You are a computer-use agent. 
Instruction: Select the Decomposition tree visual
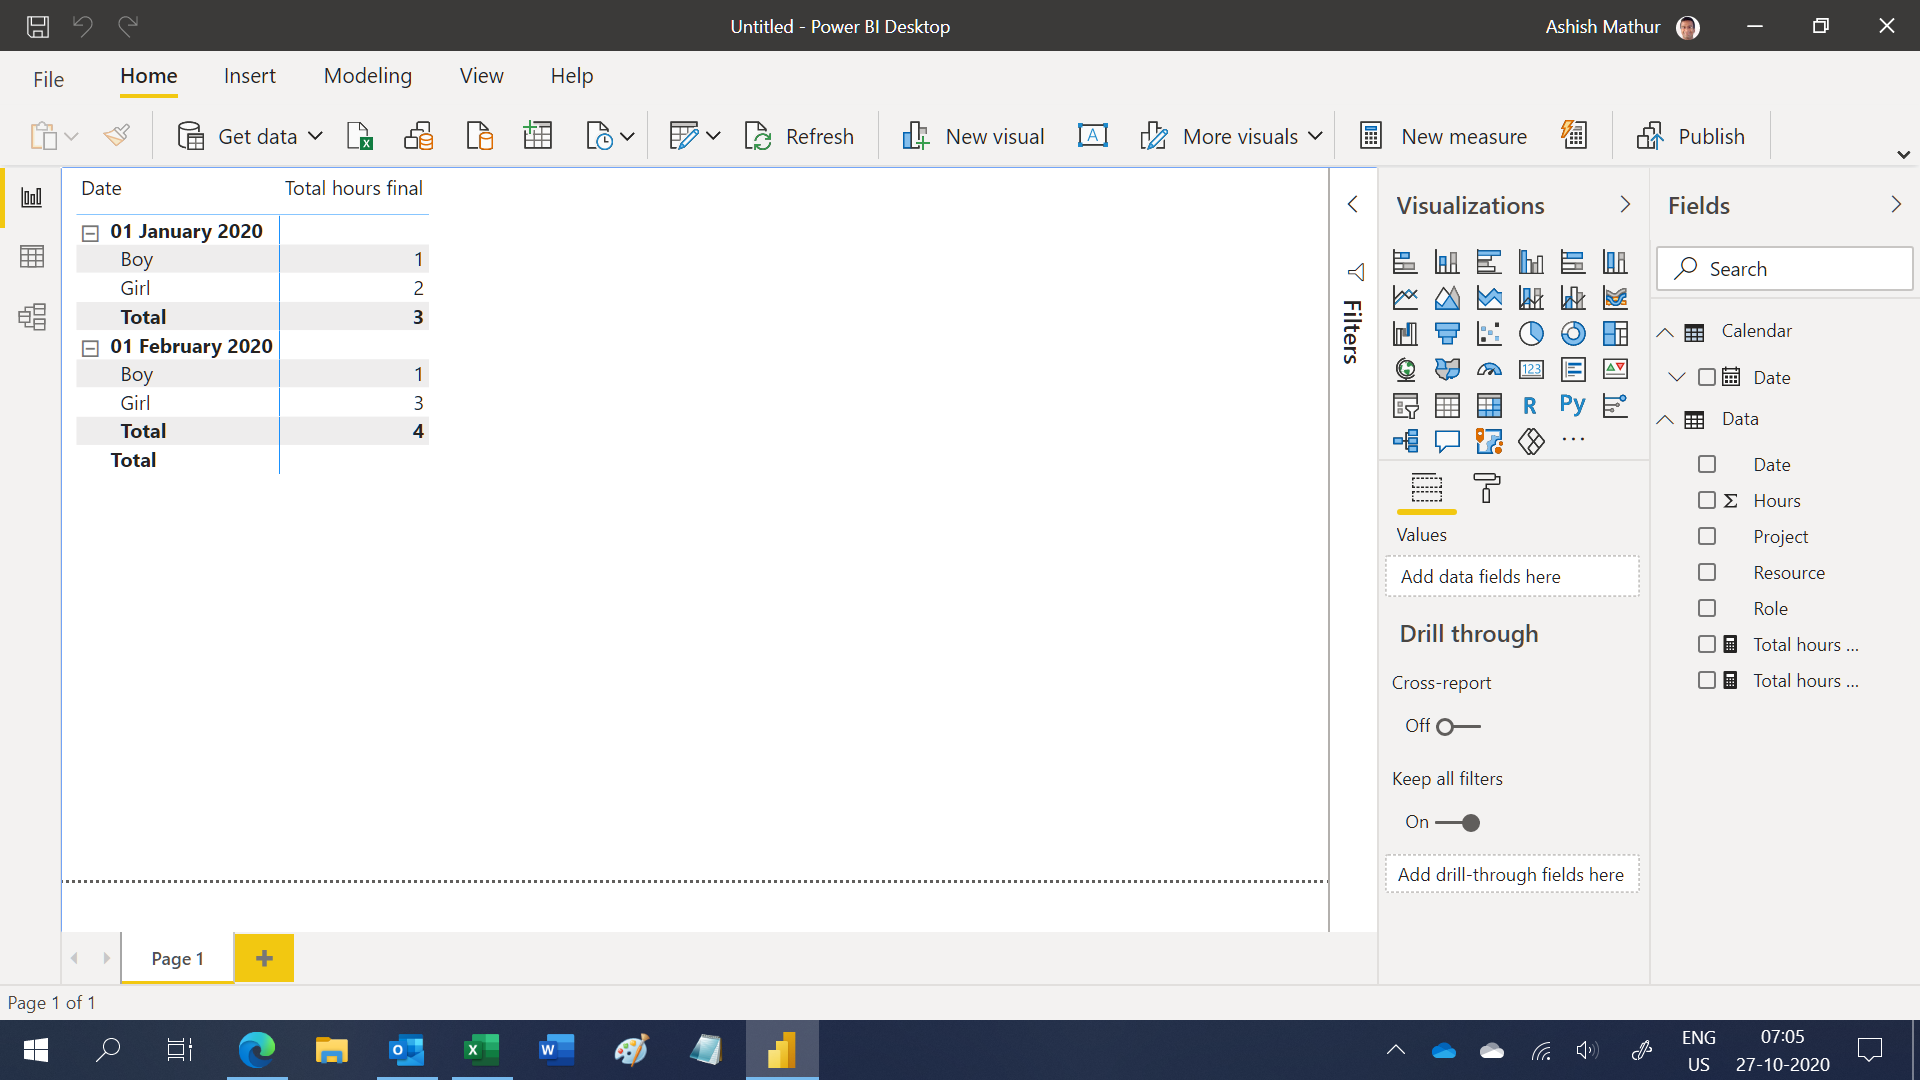[1405, 441]
